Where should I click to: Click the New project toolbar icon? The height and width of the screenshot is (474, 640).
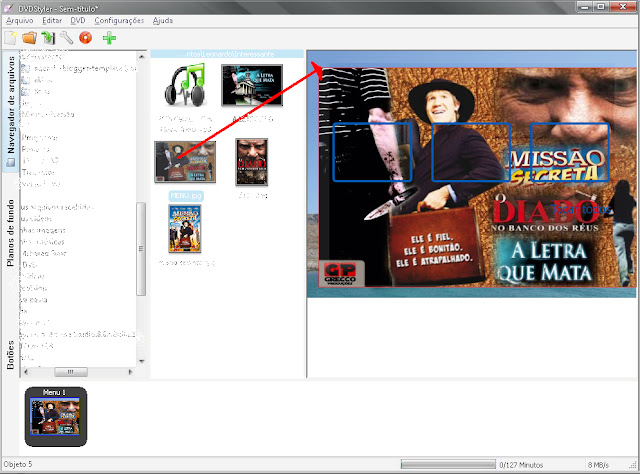point(11,38)
